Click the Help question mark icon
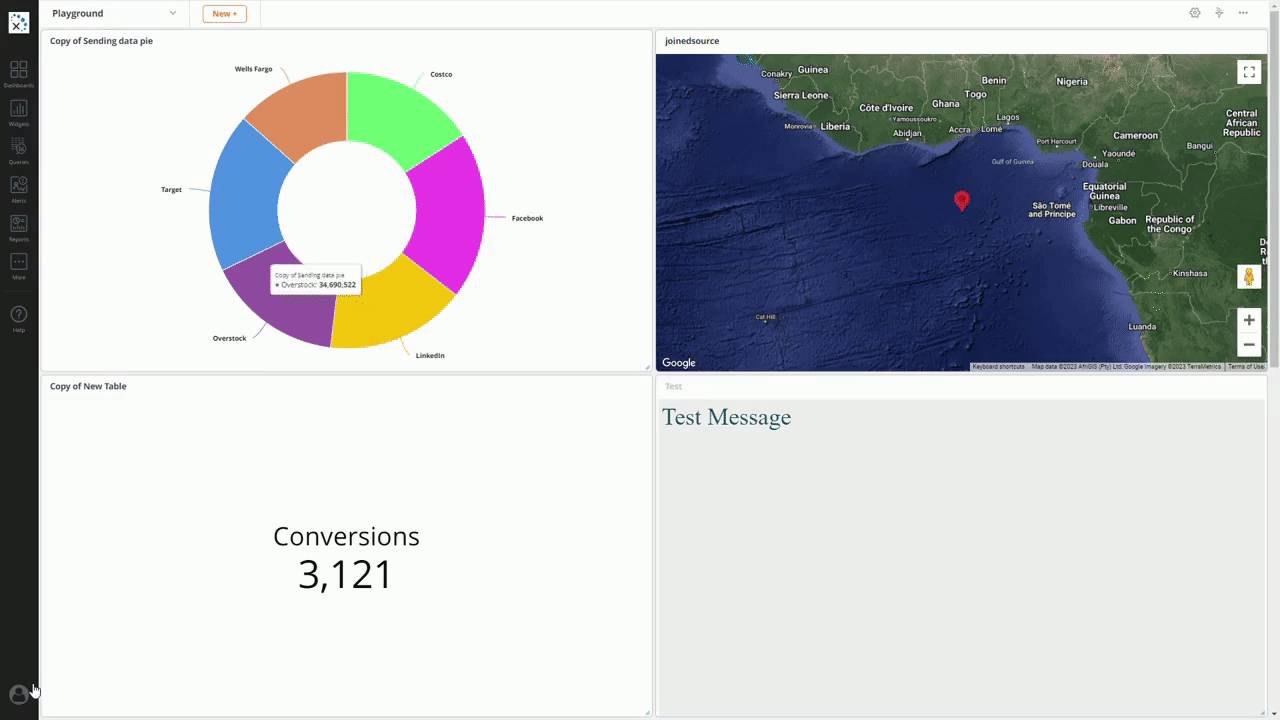1280x720 pixels. coord(18,316)
